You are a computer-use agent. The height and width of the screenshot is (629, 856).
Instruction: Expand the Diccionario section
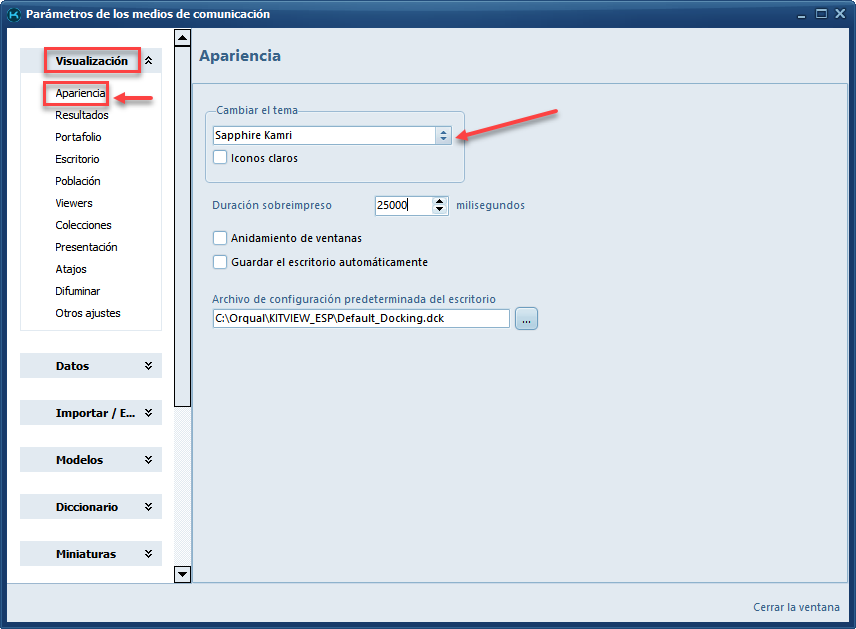point(148,507)
